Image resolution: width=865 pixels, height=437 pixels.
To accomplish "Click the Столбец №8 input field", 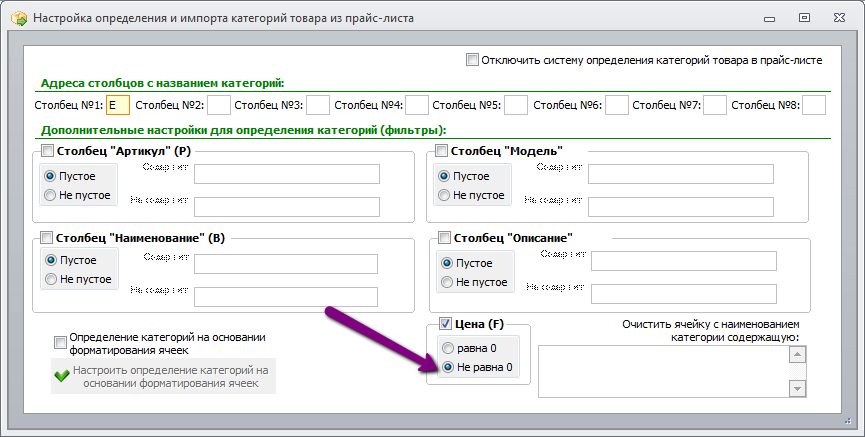I will [814, 105].
